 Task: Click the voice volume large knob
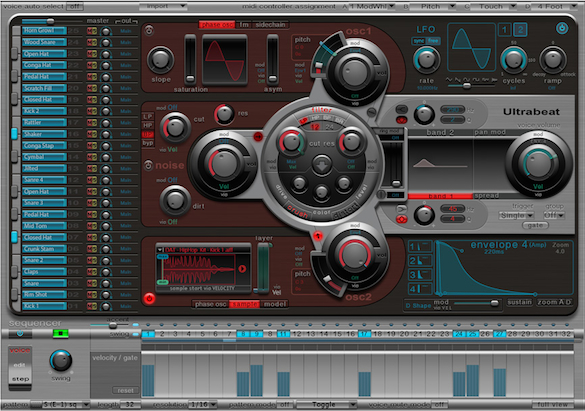pyautogui.click(x=538, y=163)
